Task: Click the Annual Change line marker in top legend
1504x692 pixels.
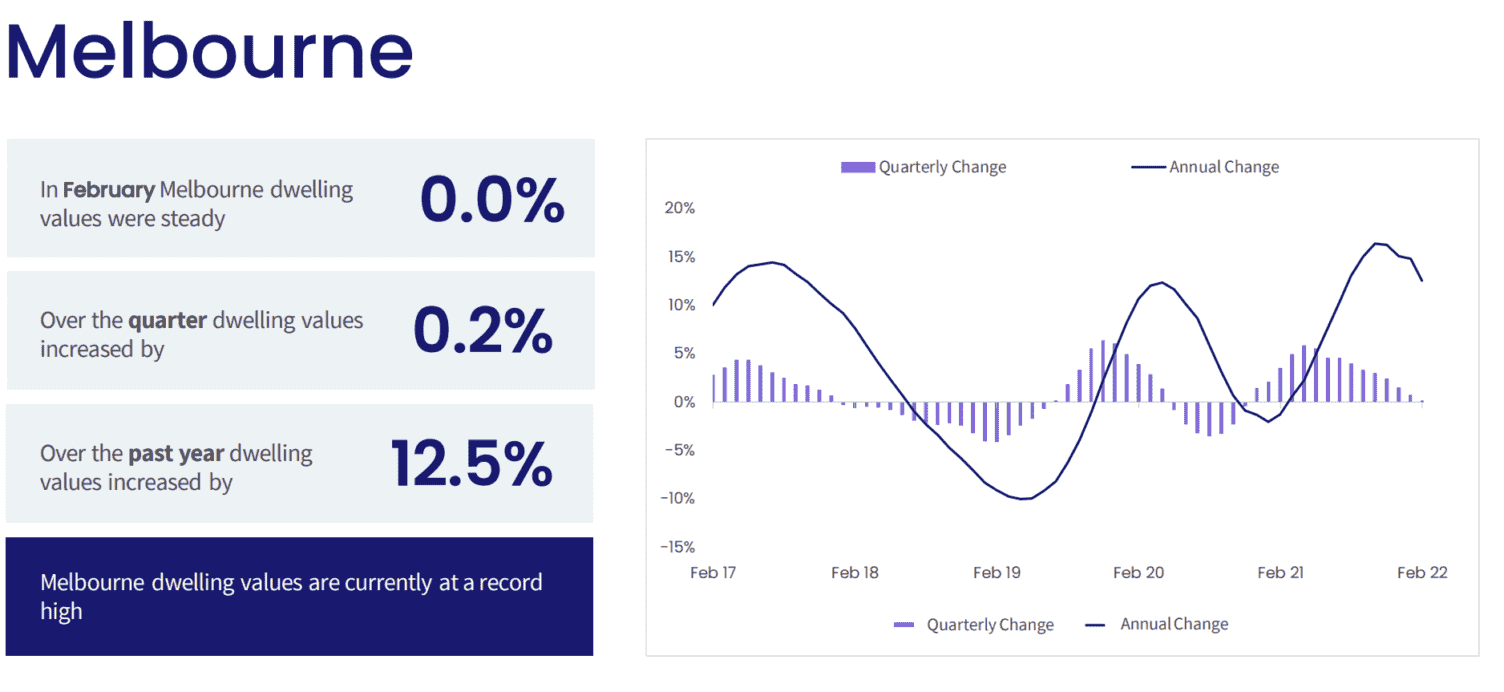Action: coord(1148,167)
